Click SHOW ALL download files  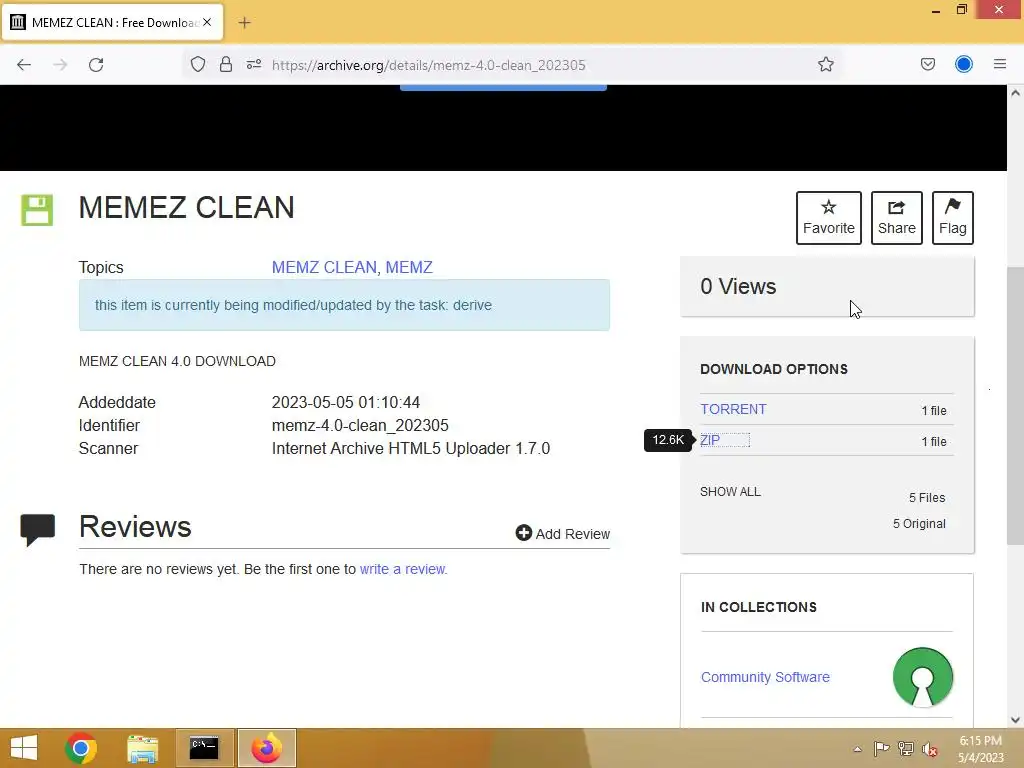pyautogui.click(x=730, y=492)
